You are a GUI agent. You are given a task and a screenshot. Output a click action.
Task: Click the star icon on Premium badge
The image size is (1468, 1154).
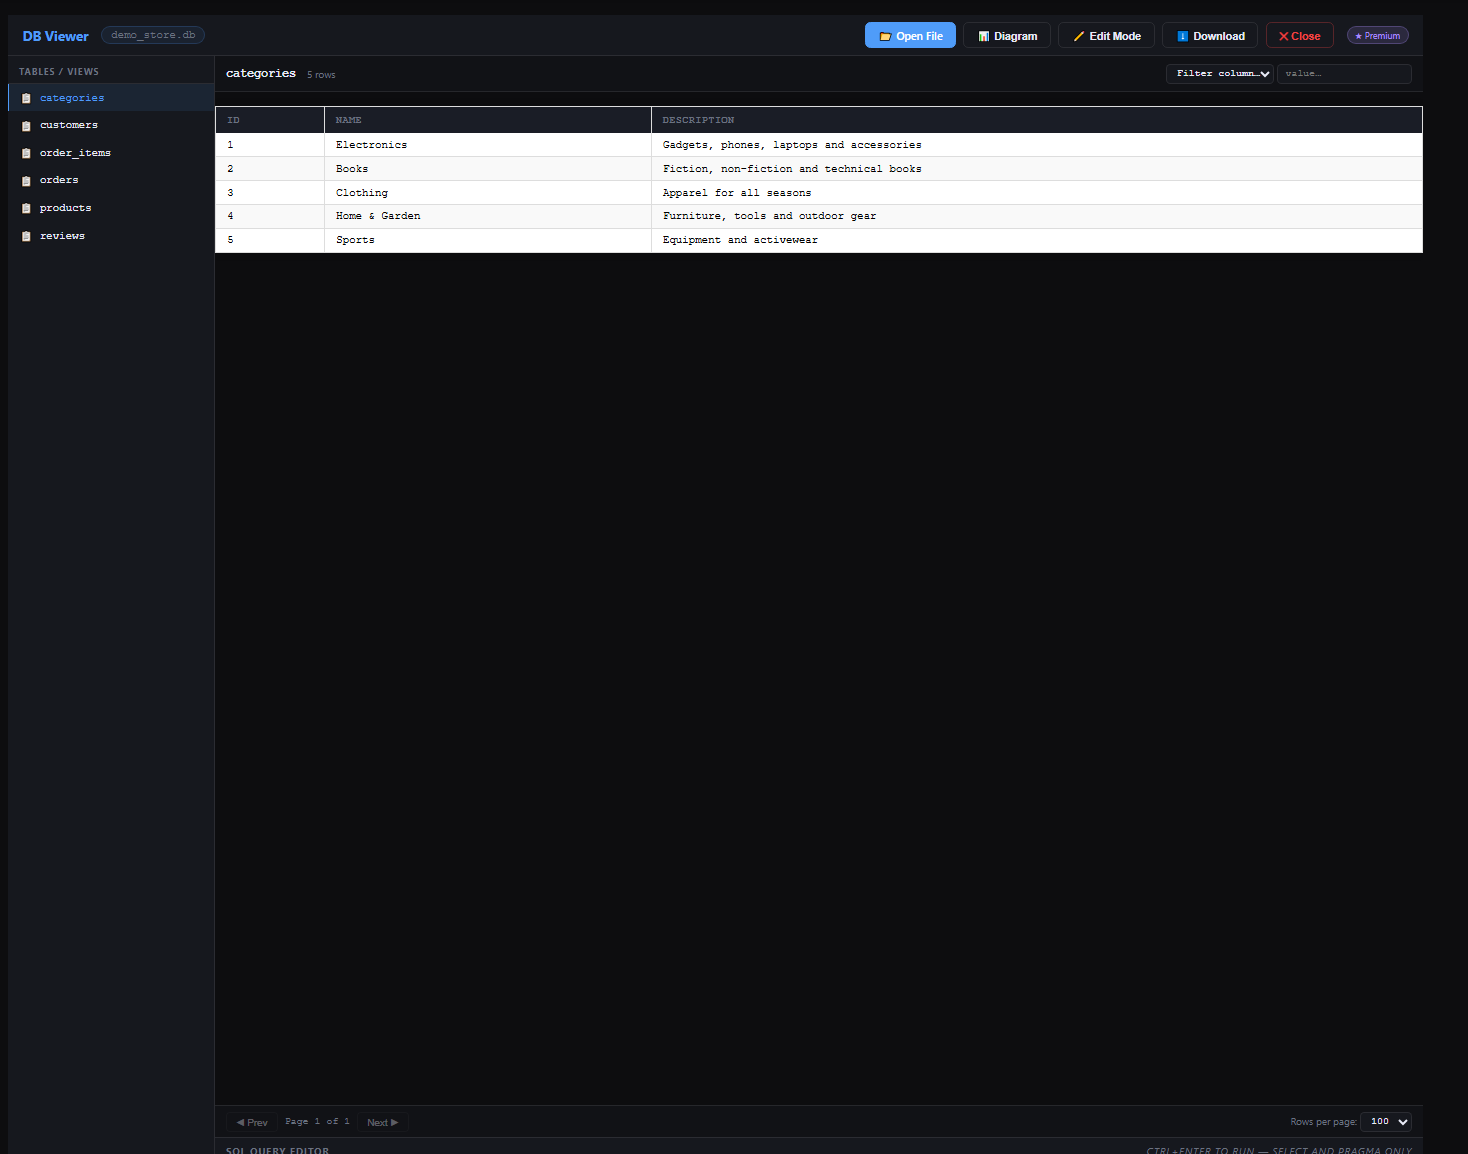point(1360,35)
